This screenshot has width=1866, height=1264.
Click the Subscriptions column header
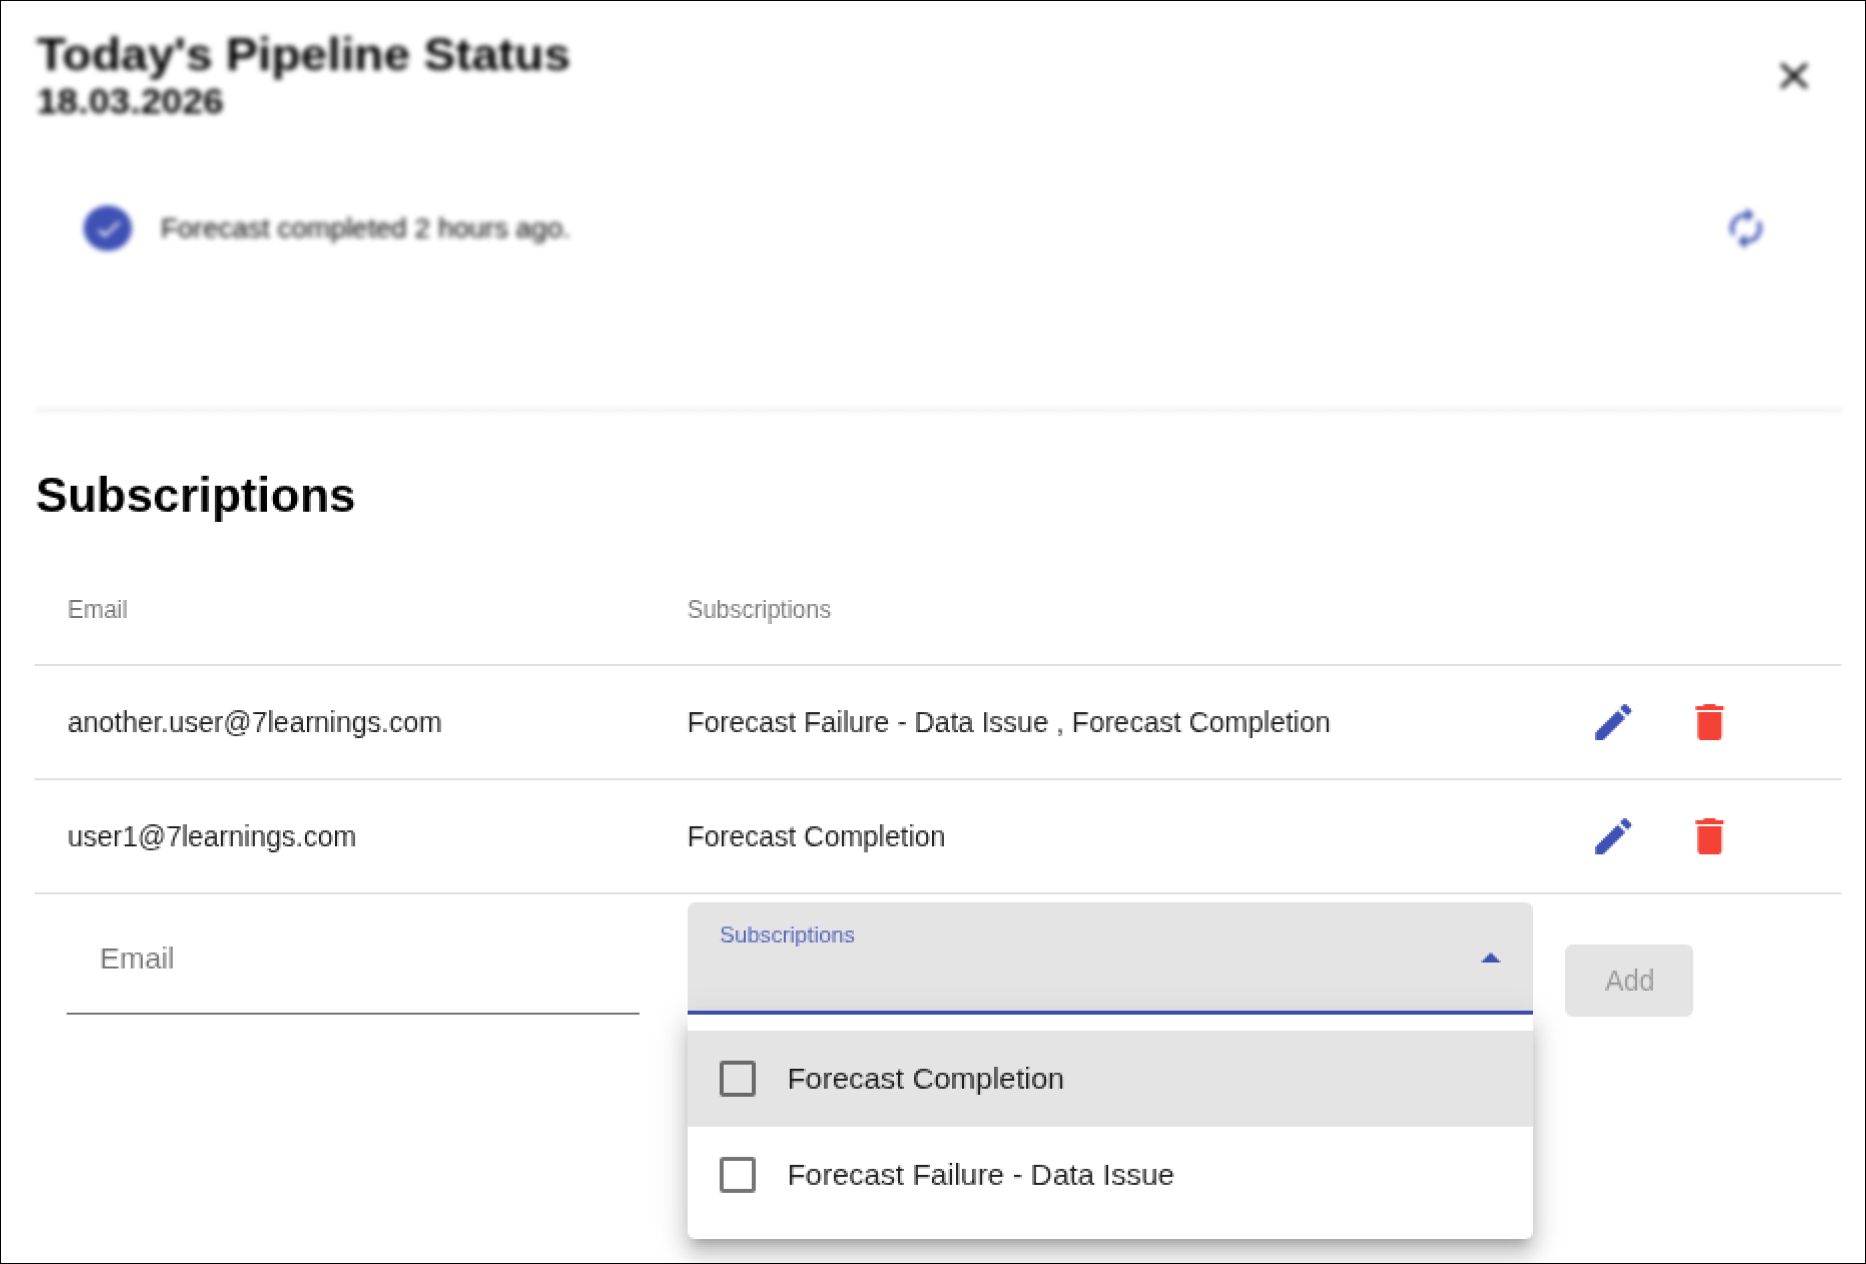(759, 609)
